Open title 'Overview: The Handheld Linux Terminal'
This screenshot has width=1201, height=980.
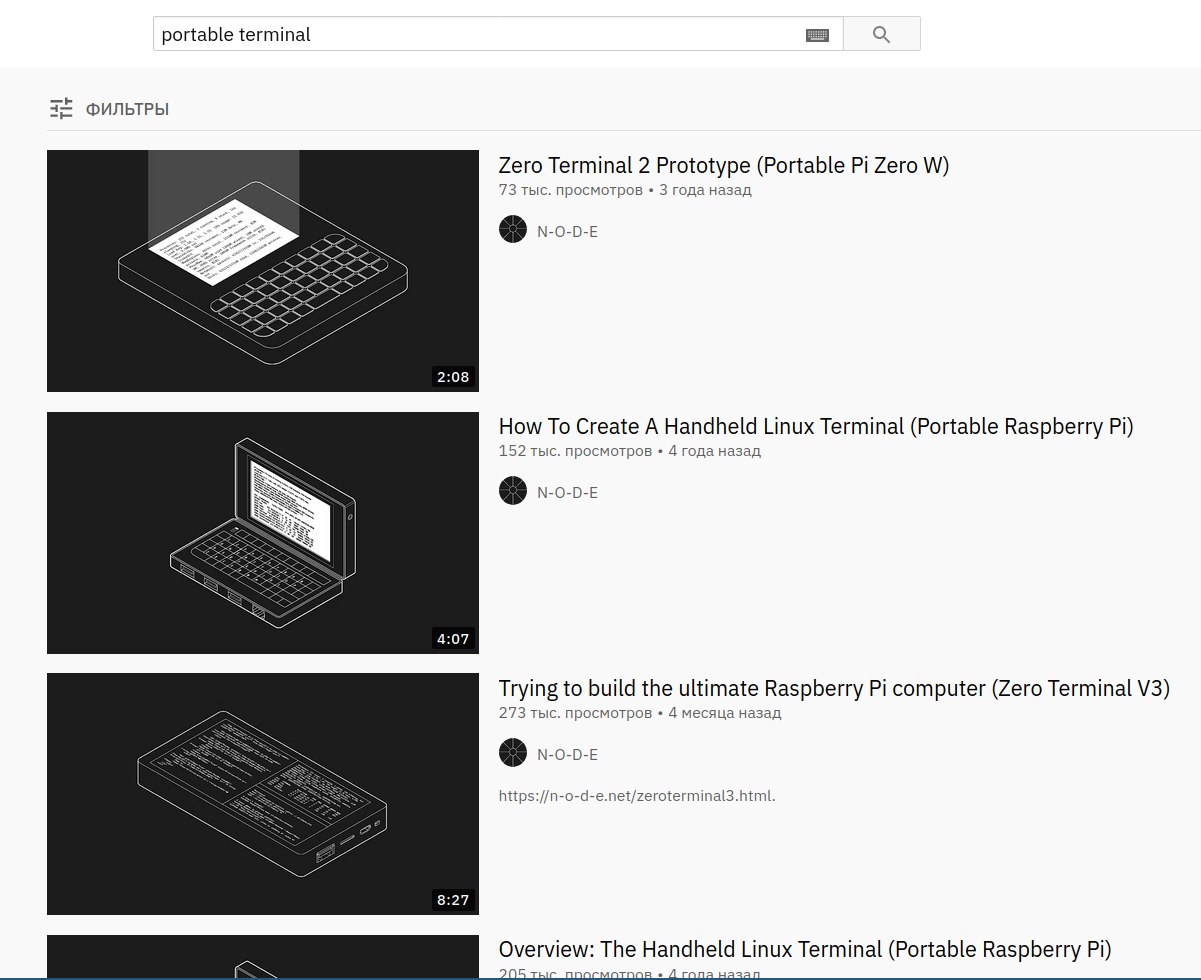coord(805,949)
